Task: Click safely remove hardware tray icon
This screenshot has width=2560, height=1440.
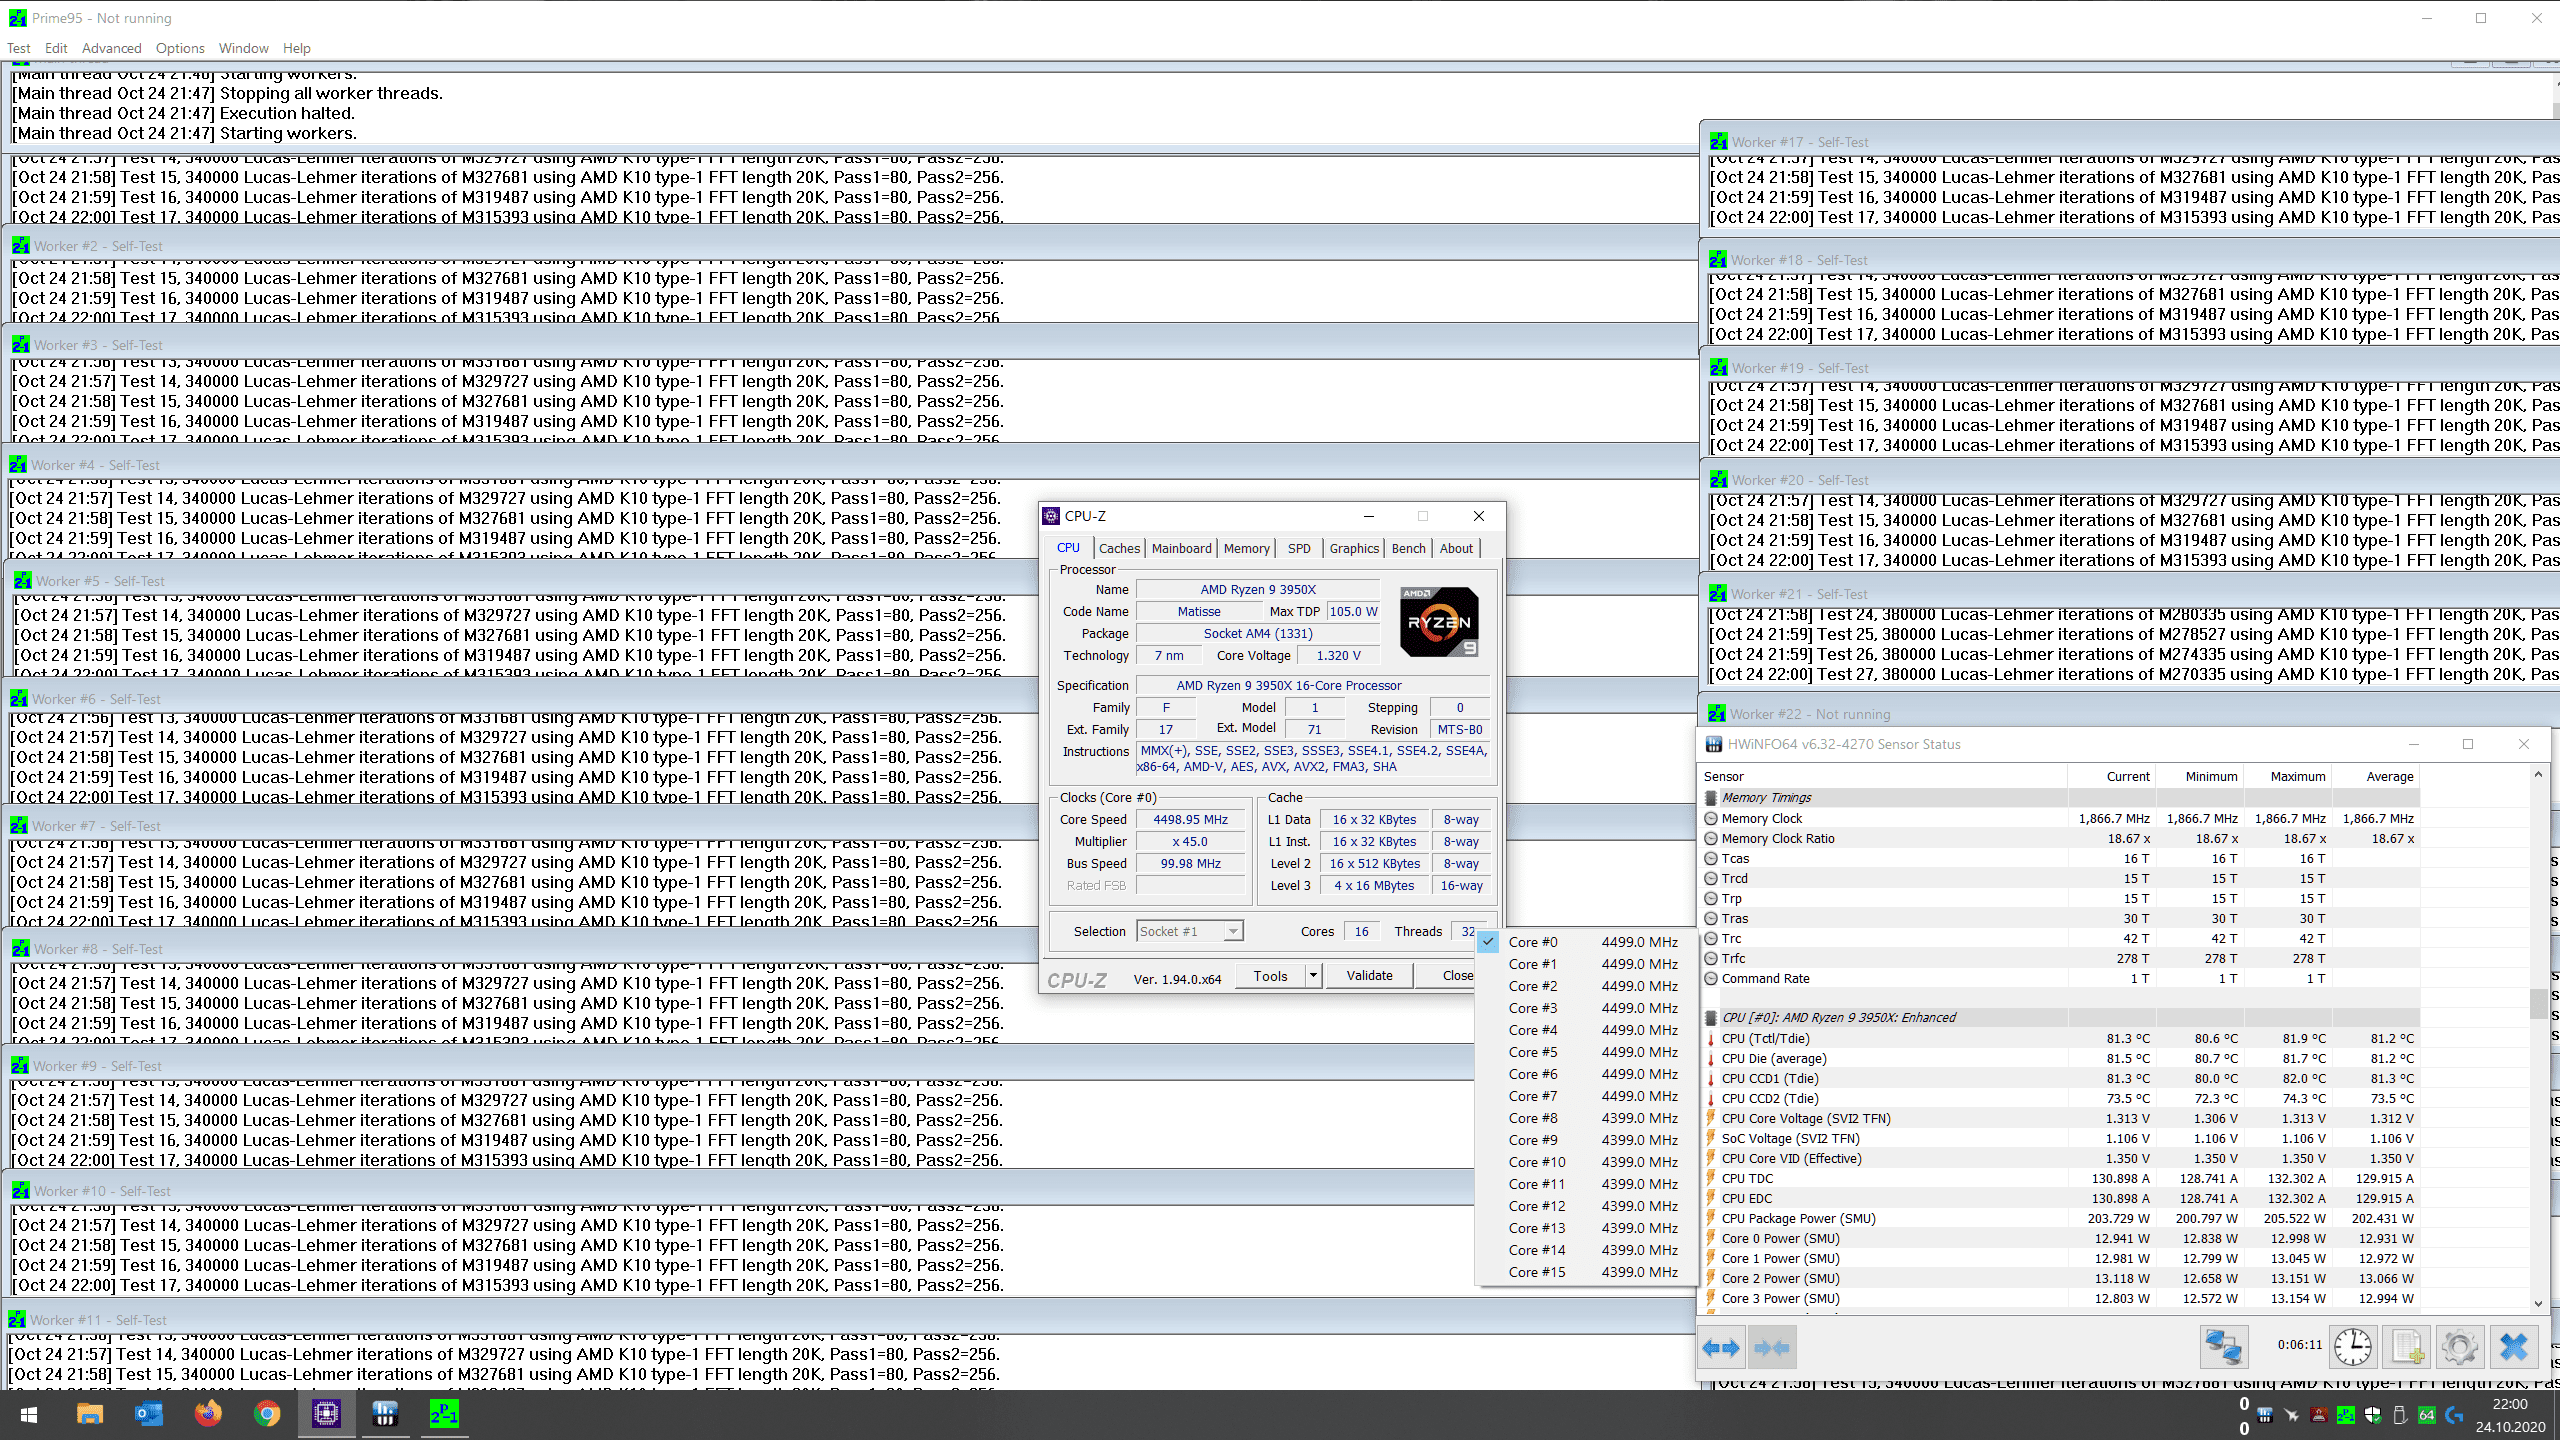Action: [2400, 1415]
